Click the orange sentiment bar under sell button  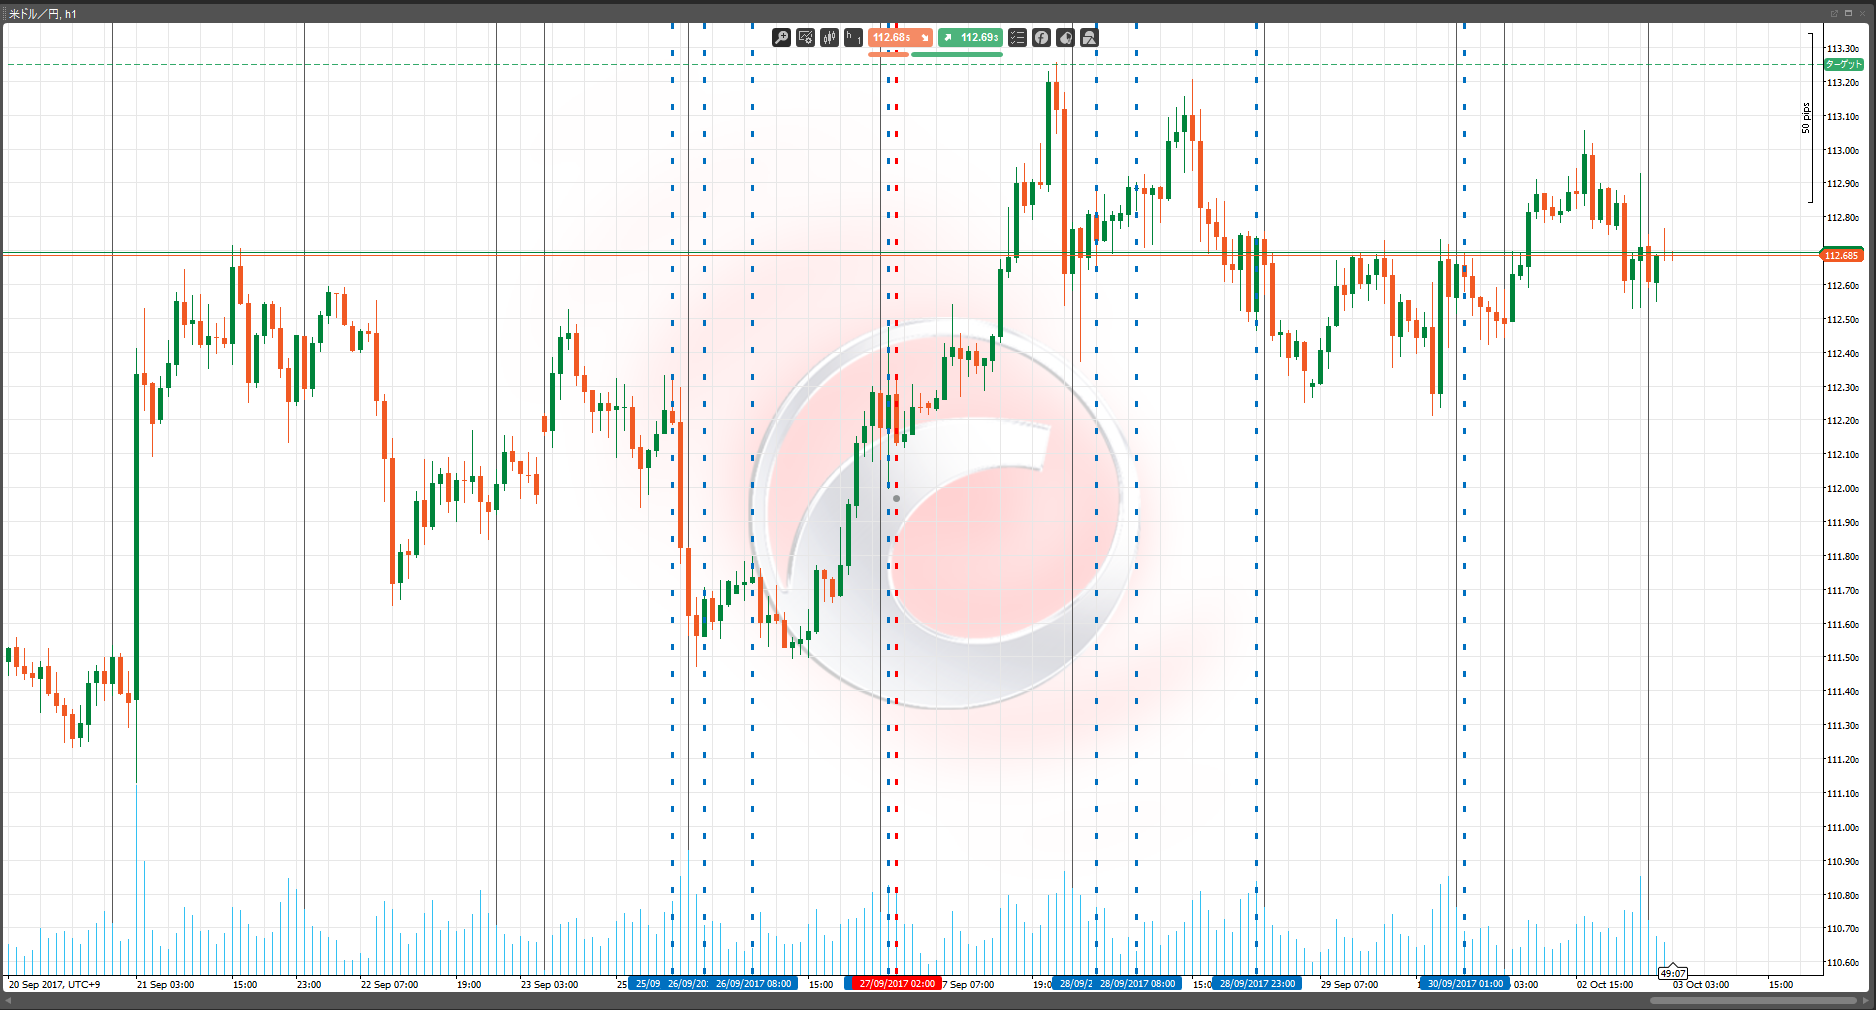pyautogui.click(x=888, y=54)
